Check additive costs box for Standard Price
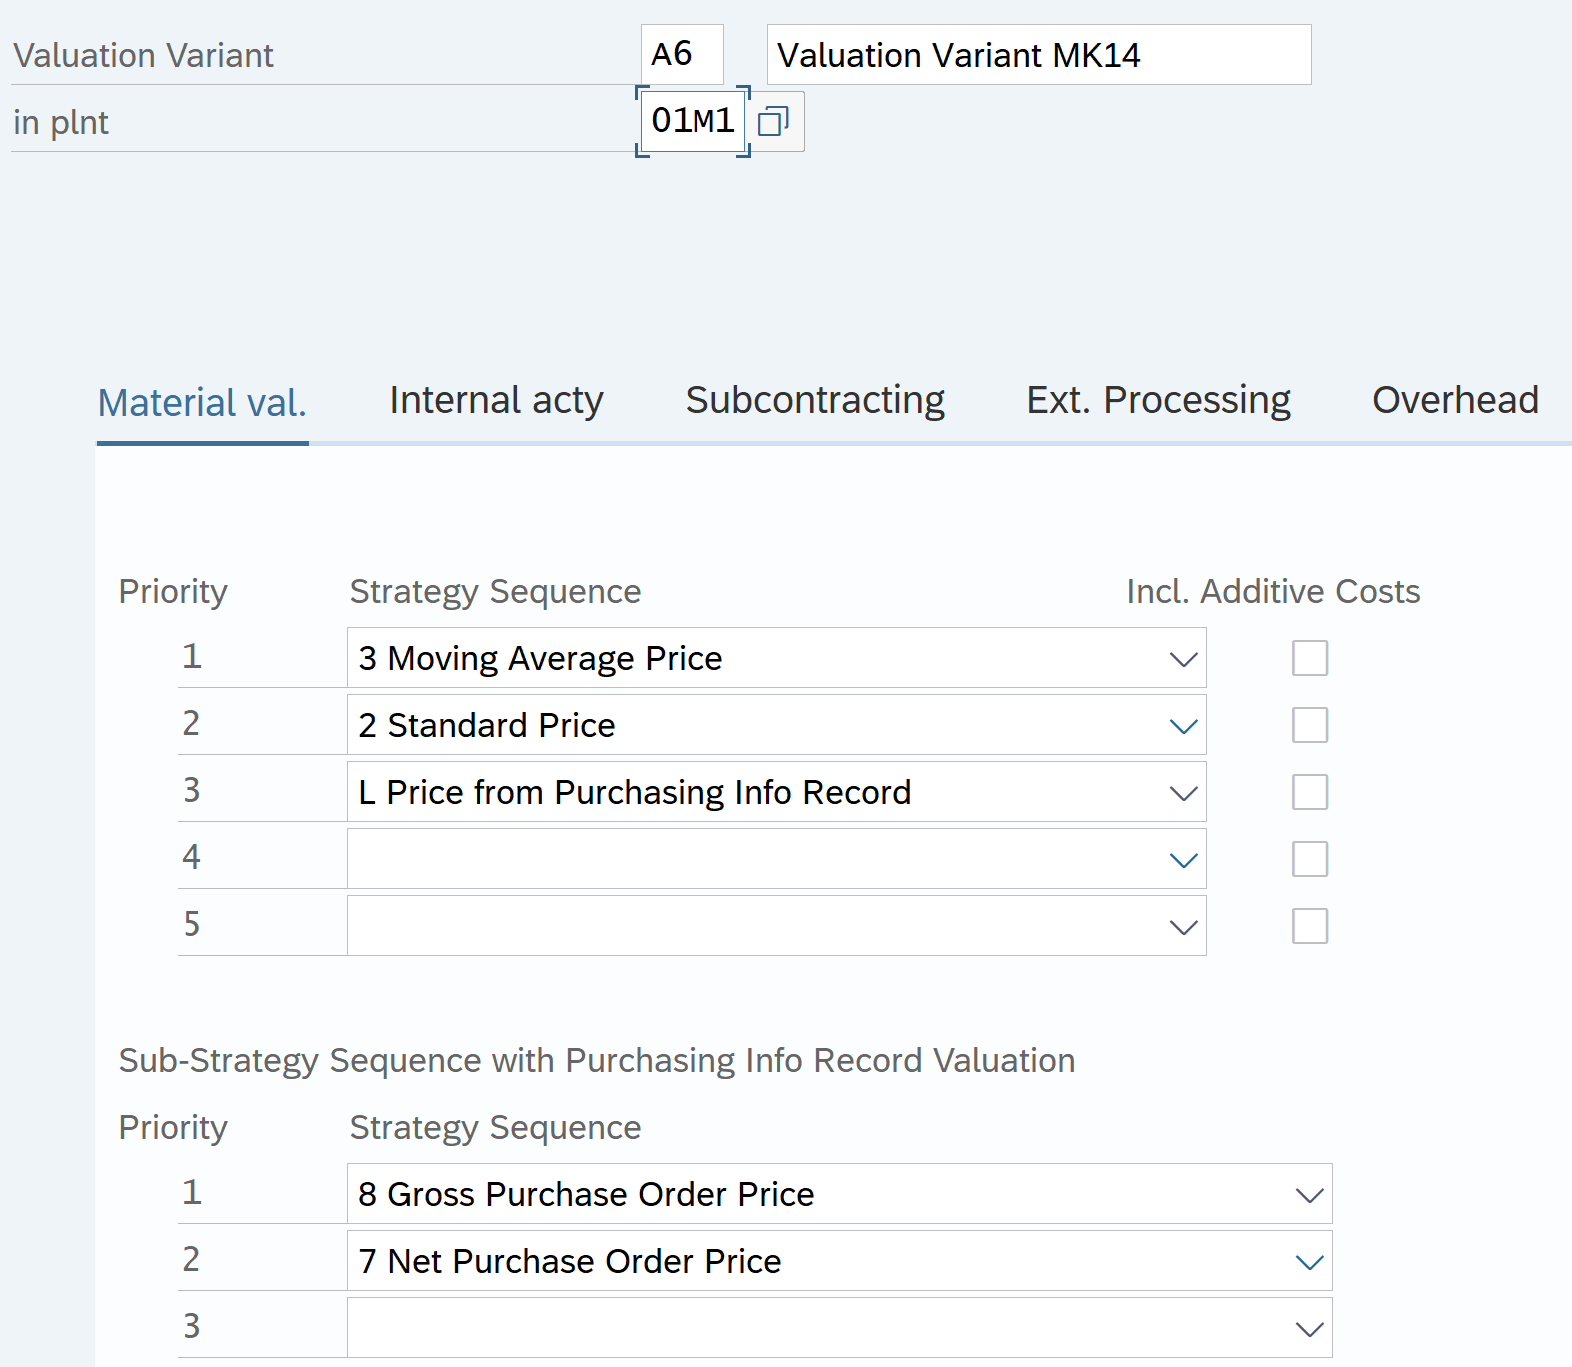The height and width of the screenshot is (1367, 1572). (1309, 725)
